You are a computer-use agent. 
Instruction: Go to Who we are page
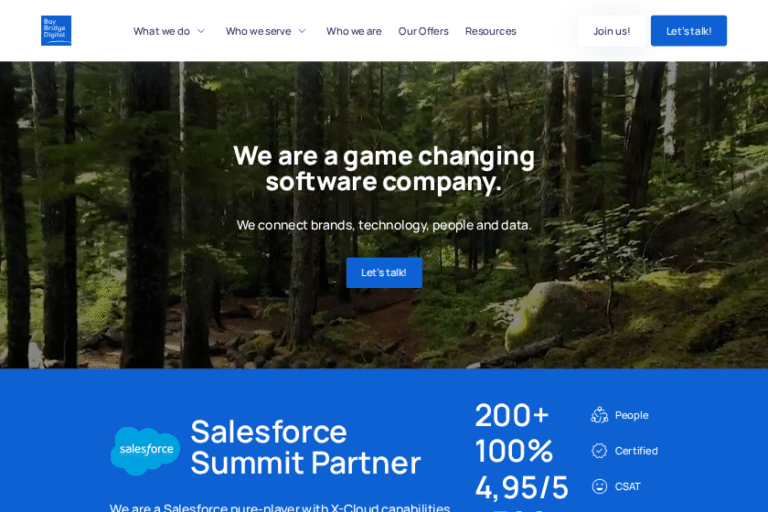pos(354,31)
